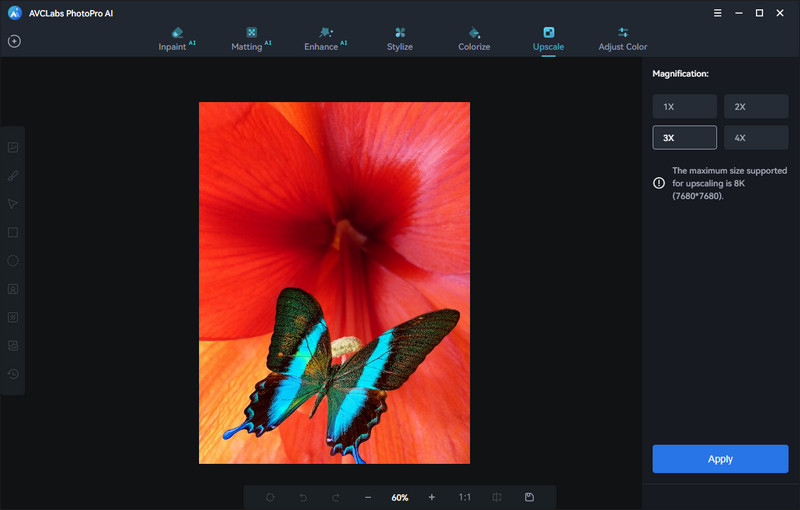800x510 pixels.
Task: Choose 4X magnification
Action: (x=756, y=138)
